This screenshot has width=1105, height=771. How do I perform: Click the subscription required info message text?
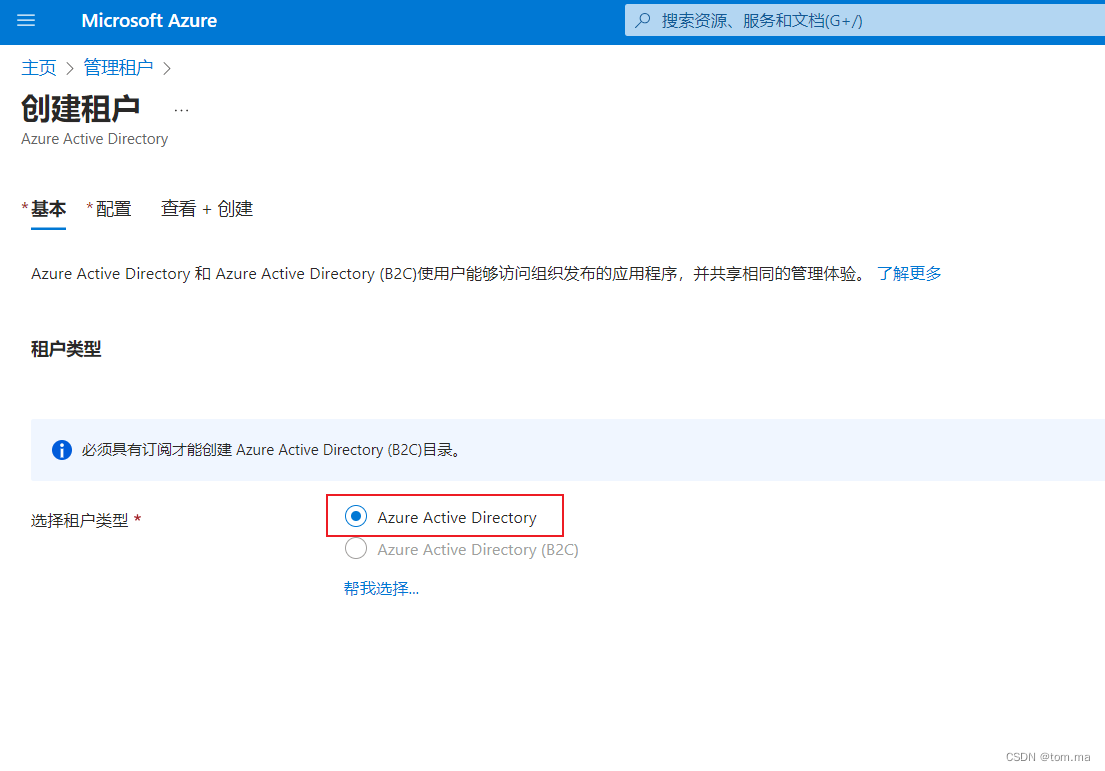click(273, 450)
